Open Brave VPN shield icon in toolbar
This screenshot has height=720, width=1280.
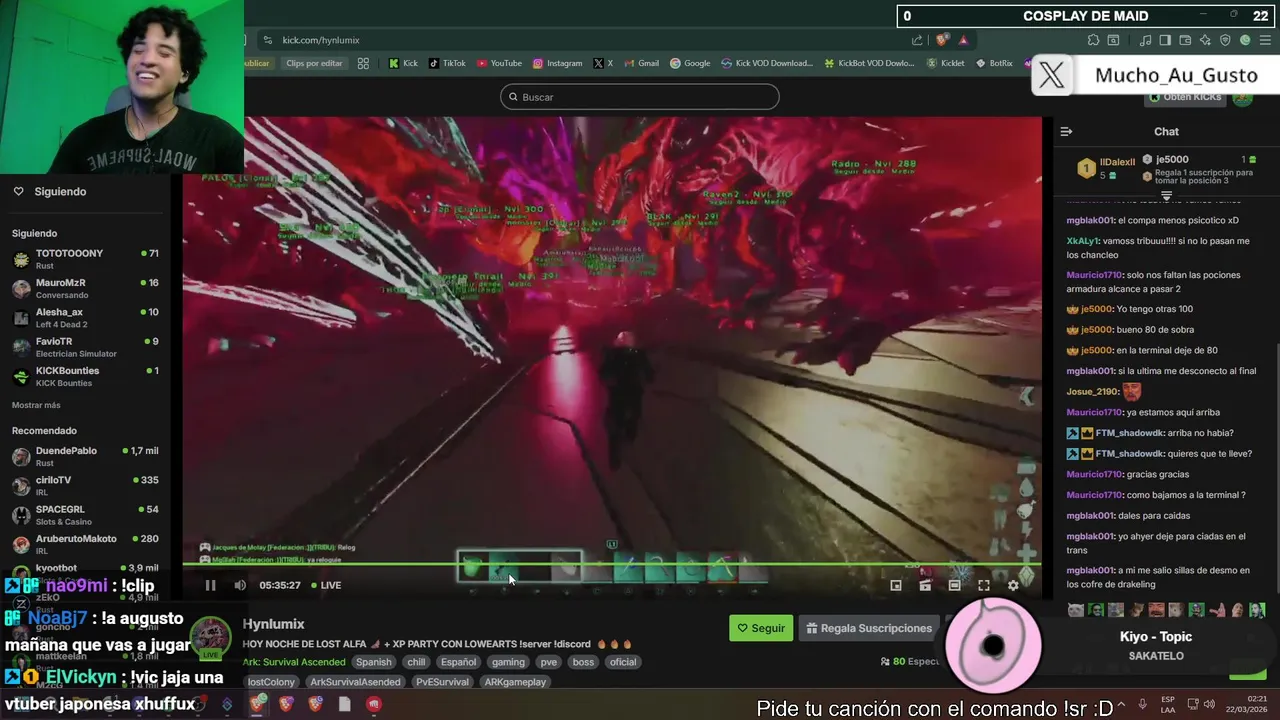click(x=1225, y=40)
